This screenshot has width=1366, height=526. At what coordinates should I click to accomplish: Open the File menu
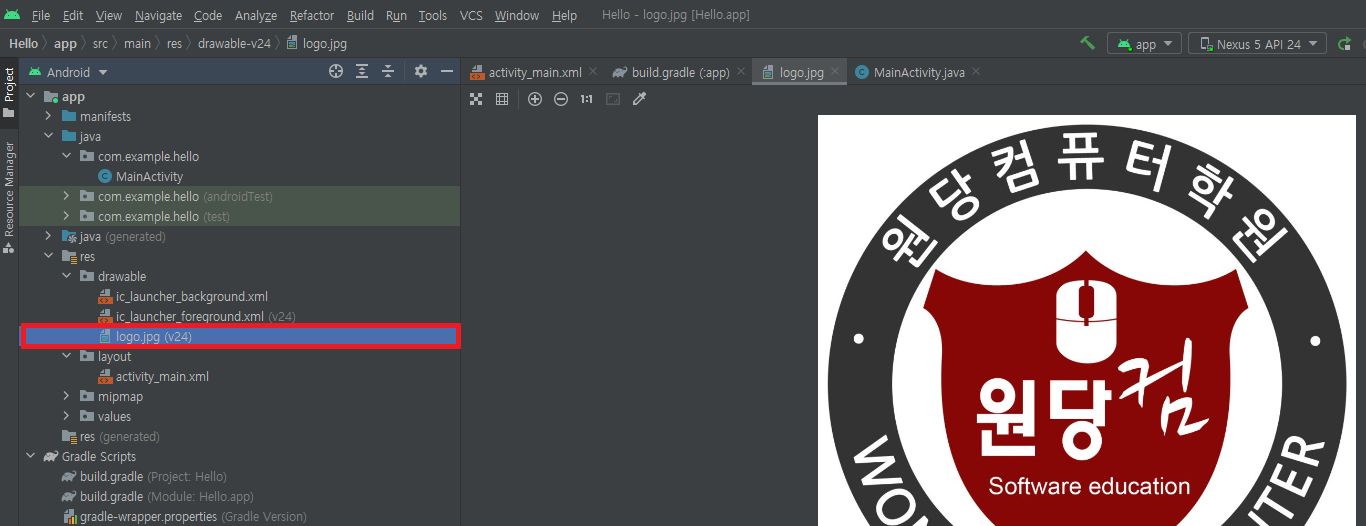point(41,15)
